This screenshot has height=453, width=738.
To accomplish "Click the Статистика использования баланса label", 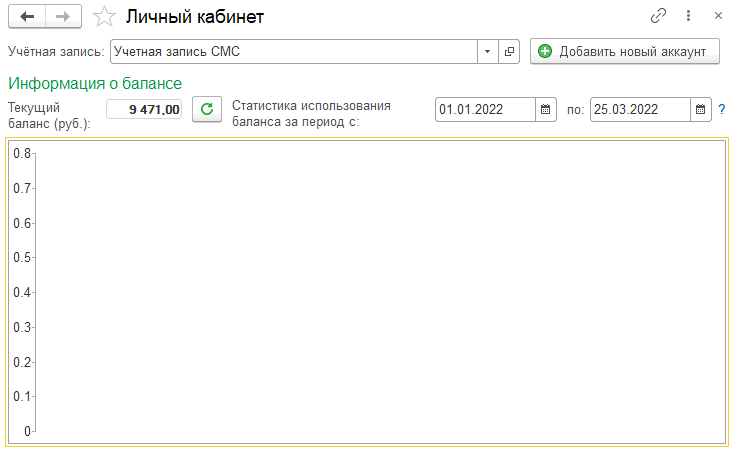I will (x=311, y=113).
